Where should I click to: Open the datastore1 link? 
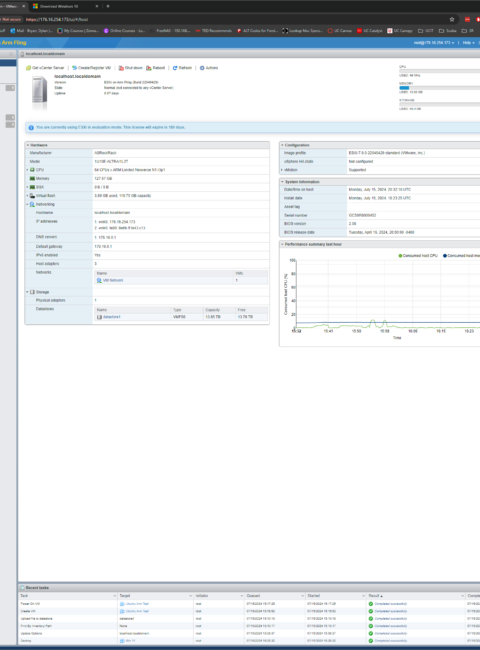coord(112,317)
